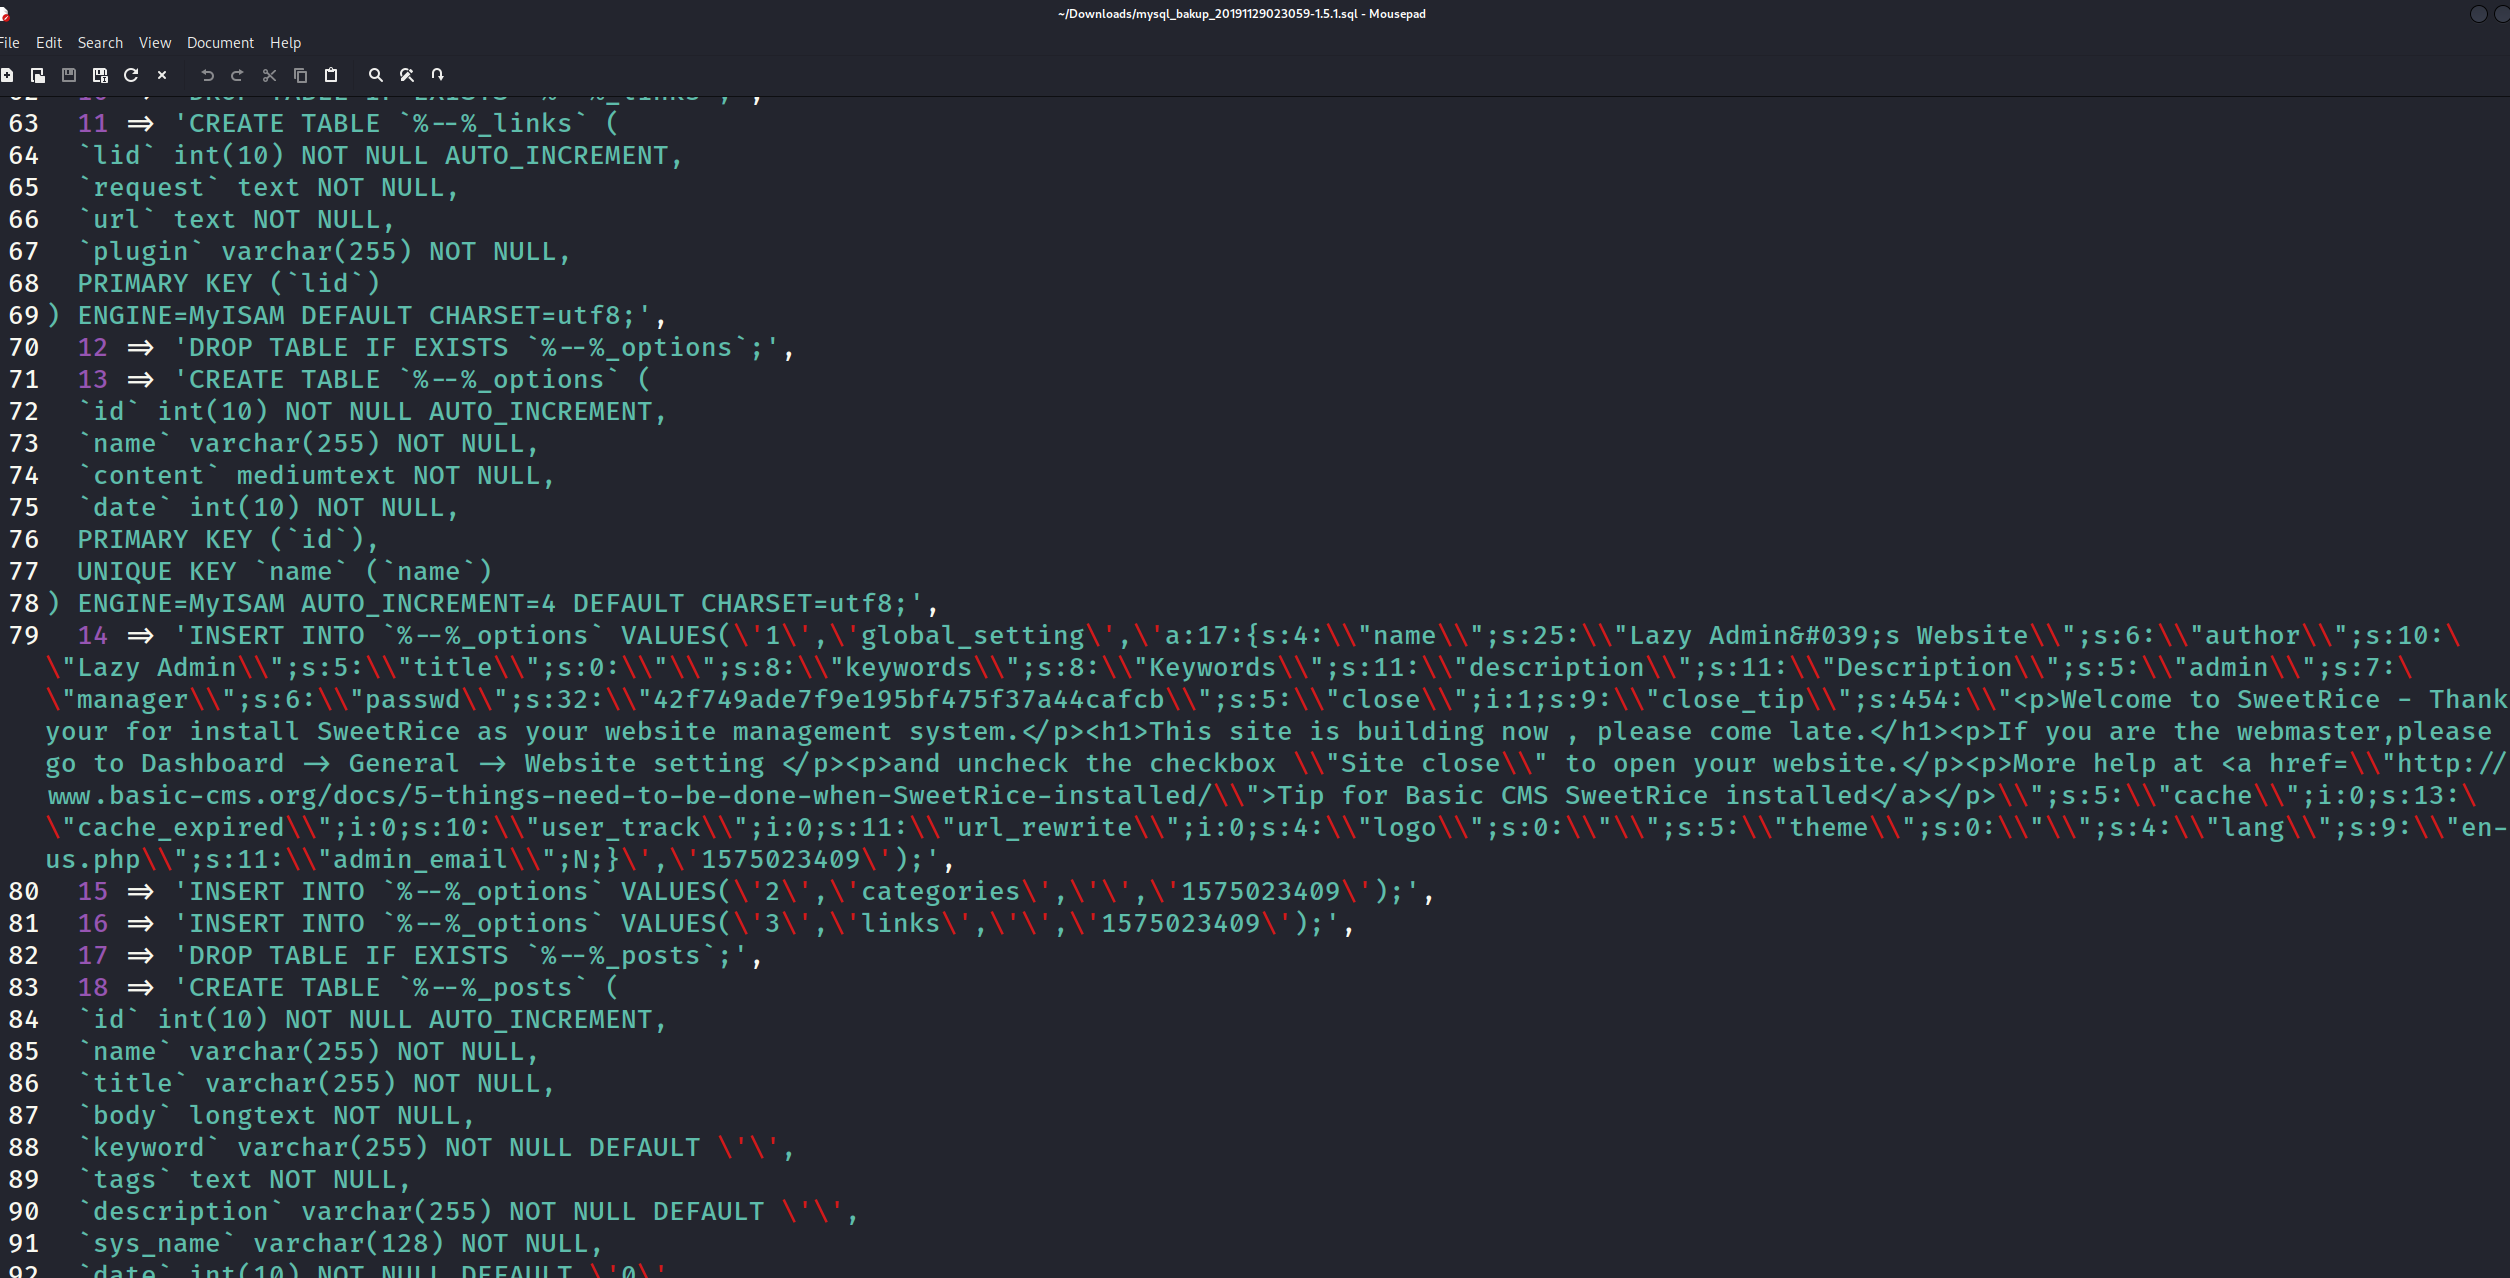Screen dimensions: 2510x1278
Task: Open Find and Replace toolbar icon
Action: click(407, 75)
